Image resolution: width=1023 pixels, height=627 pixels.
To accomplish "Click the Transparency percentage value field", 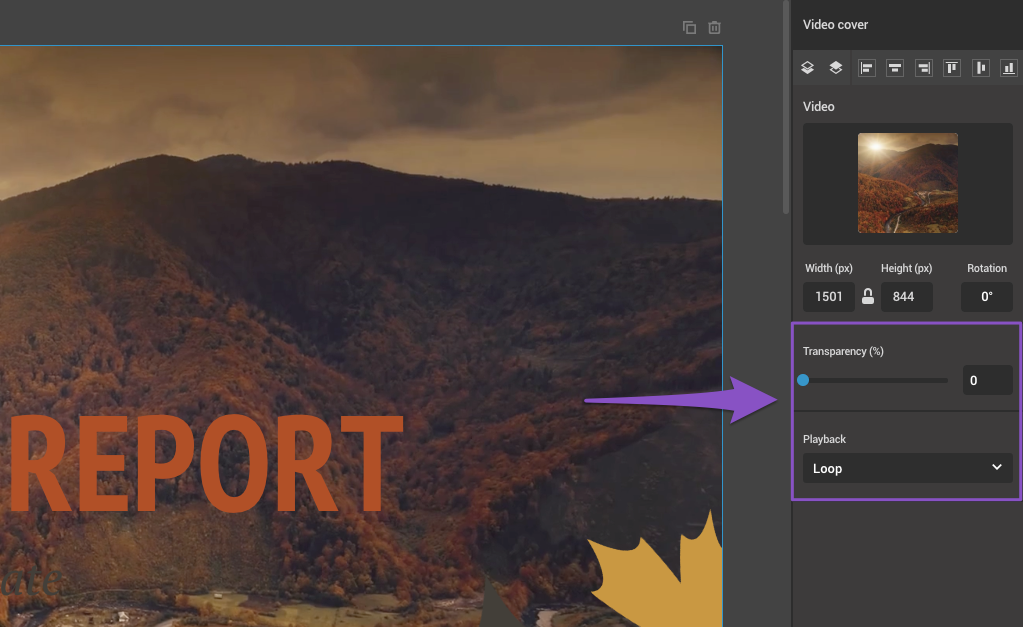I will [987, 380].
